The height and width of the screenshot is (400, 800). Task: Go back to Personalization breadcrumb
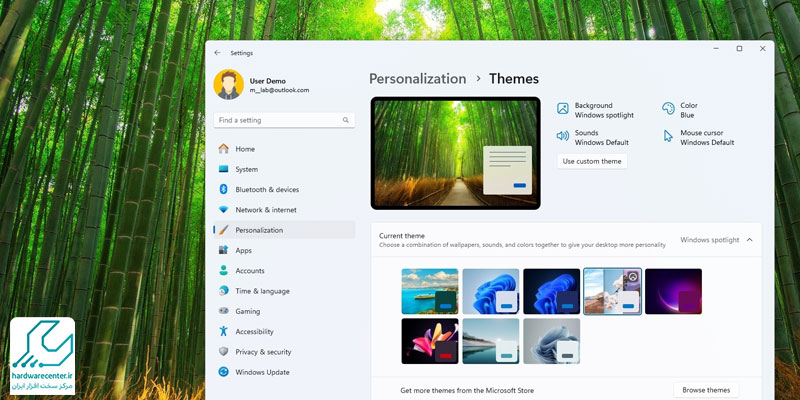pyautogui.click(x=417, y=79)
